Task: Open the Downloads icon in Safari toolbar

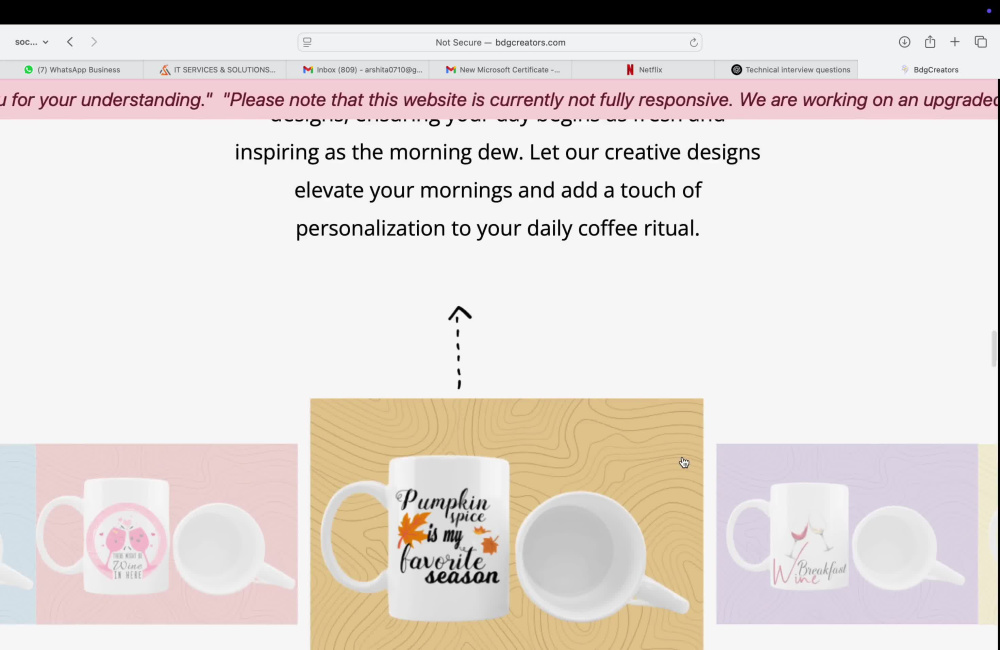Action: coord(904,42)
